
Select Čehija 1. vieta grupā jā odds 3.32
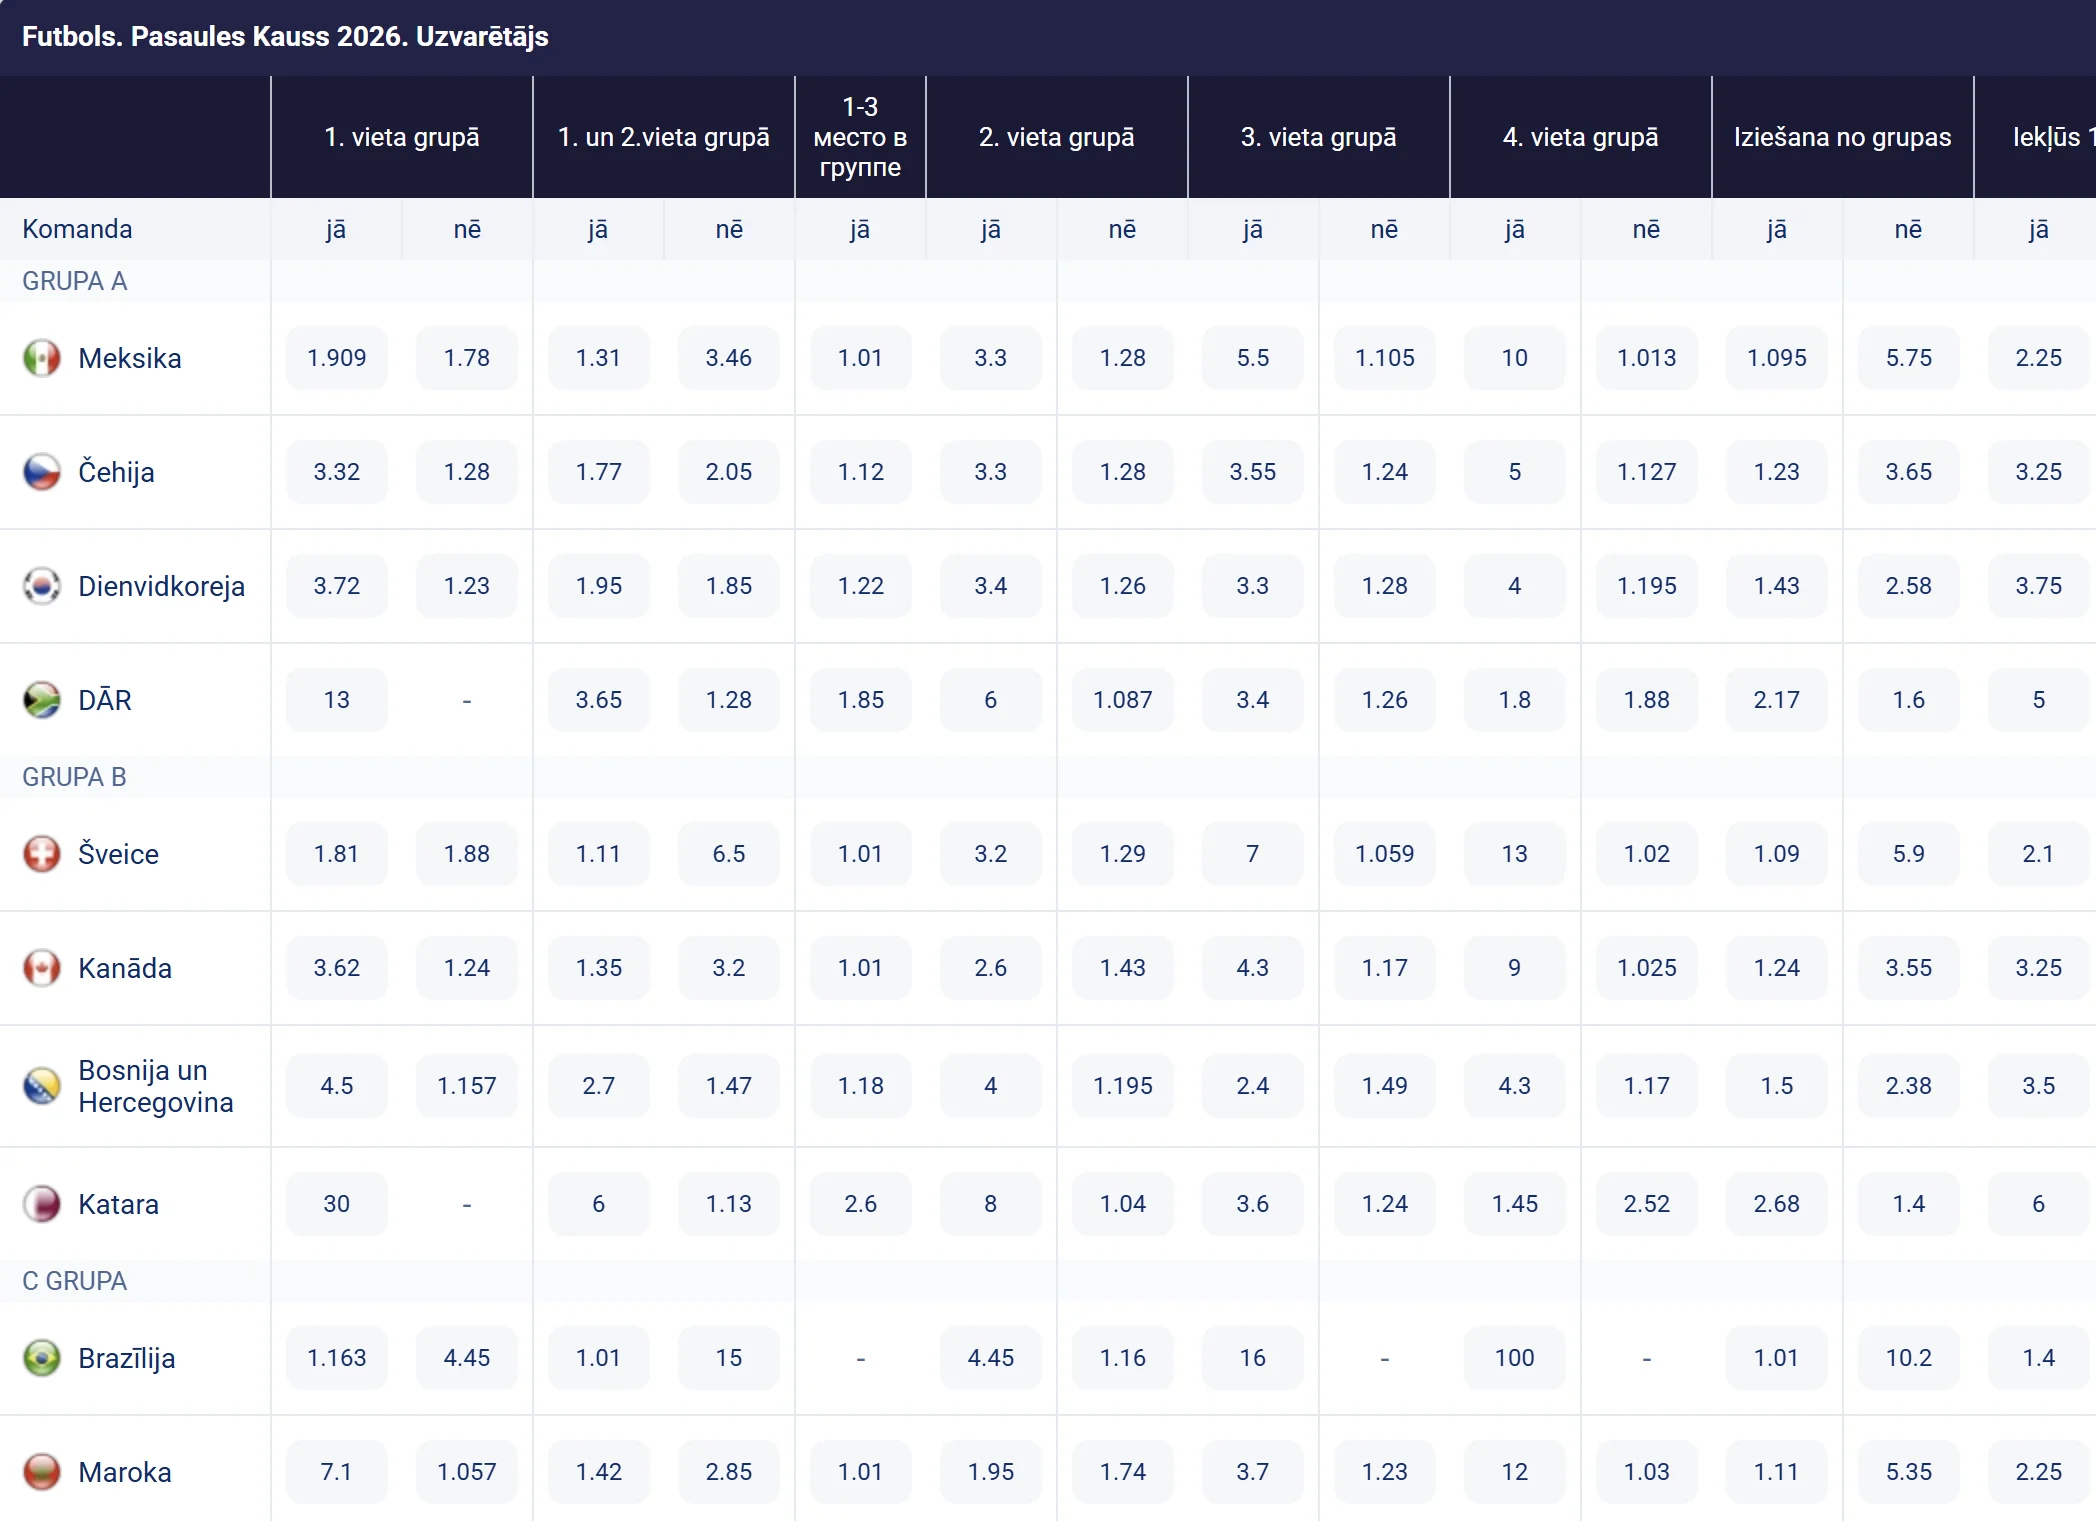point(337,472)
